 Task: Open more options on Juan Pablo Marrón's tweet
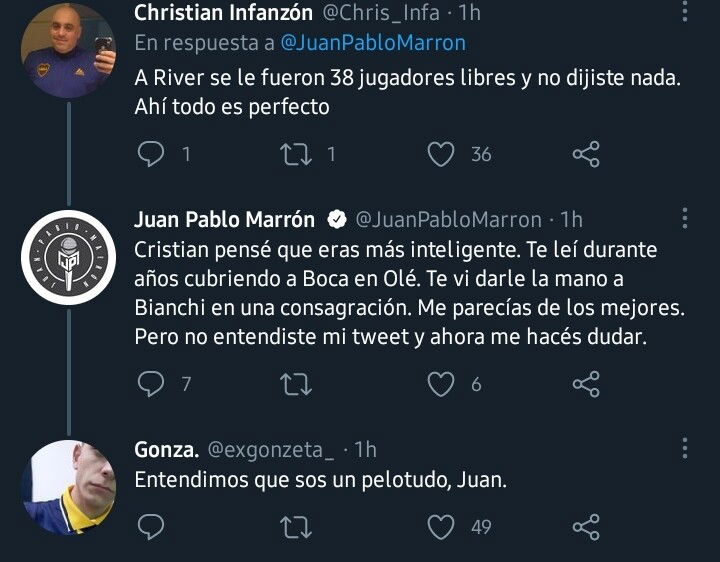685,220
